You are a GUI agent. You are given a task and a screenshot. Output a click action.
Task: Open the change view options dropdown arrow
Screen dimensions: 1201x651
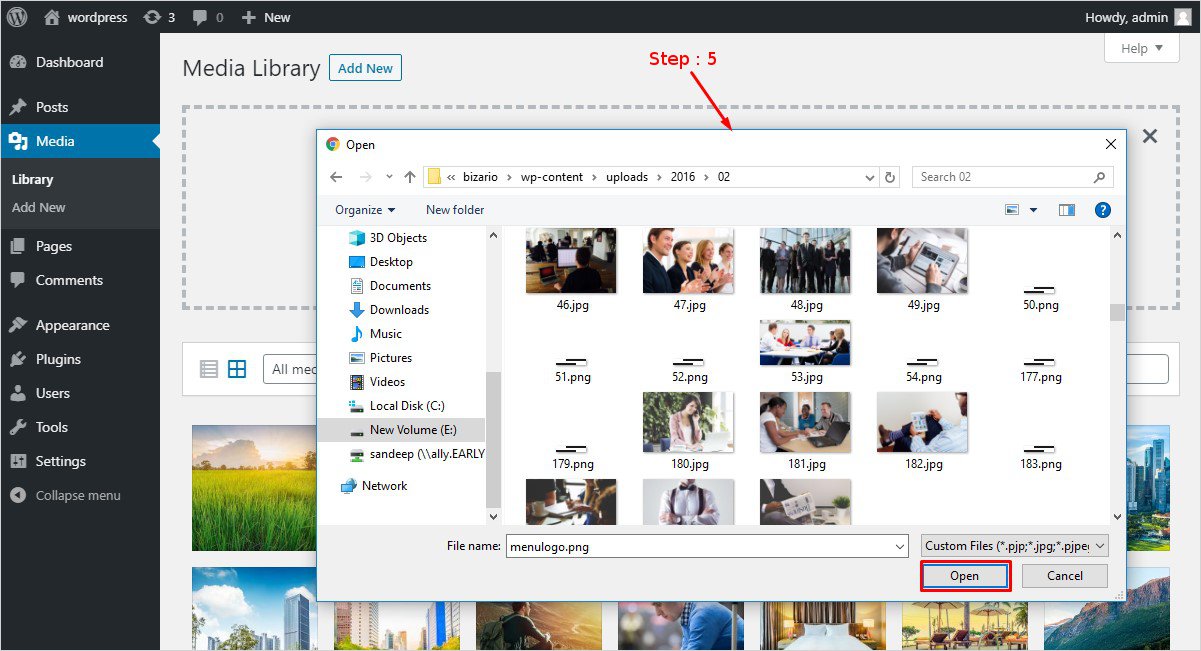[x=1033, y=210]
